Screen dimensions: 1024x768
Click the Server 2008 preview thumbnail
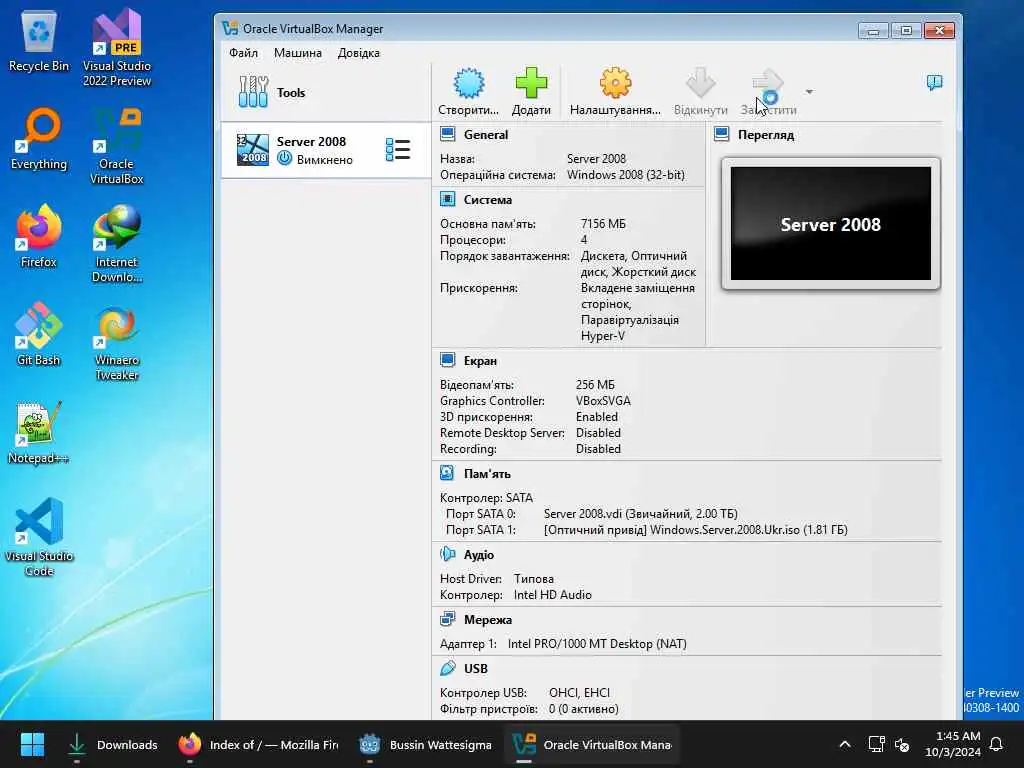(831, 223)
